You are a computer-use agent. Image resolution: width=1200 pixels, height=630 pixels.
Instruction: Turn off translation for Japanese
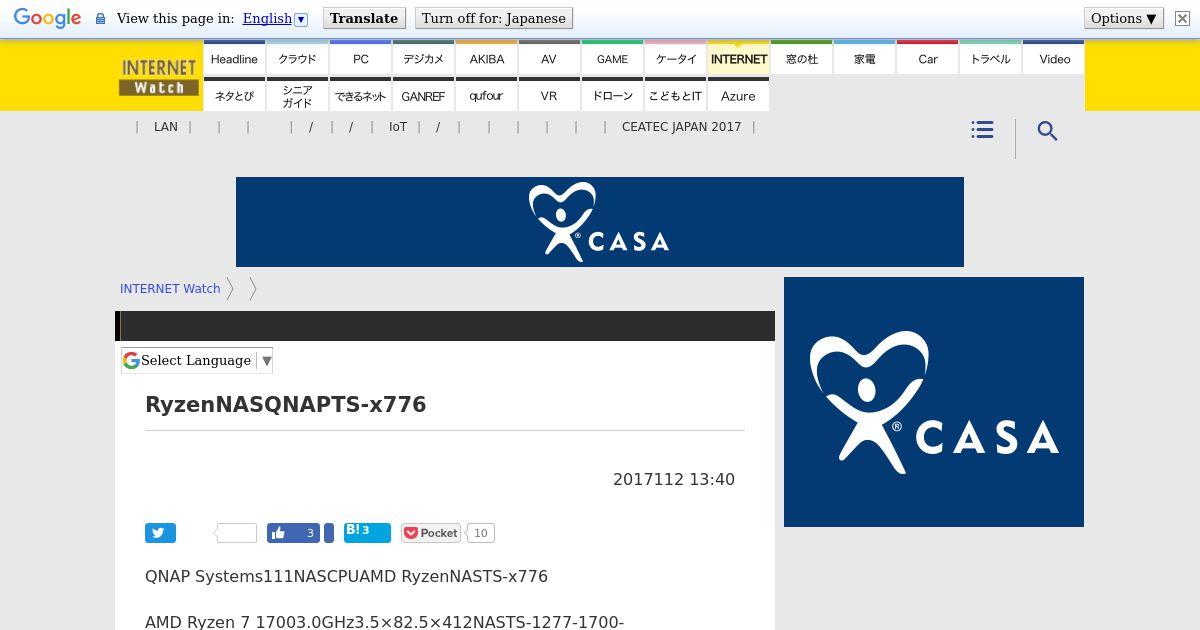coord(494,18)
